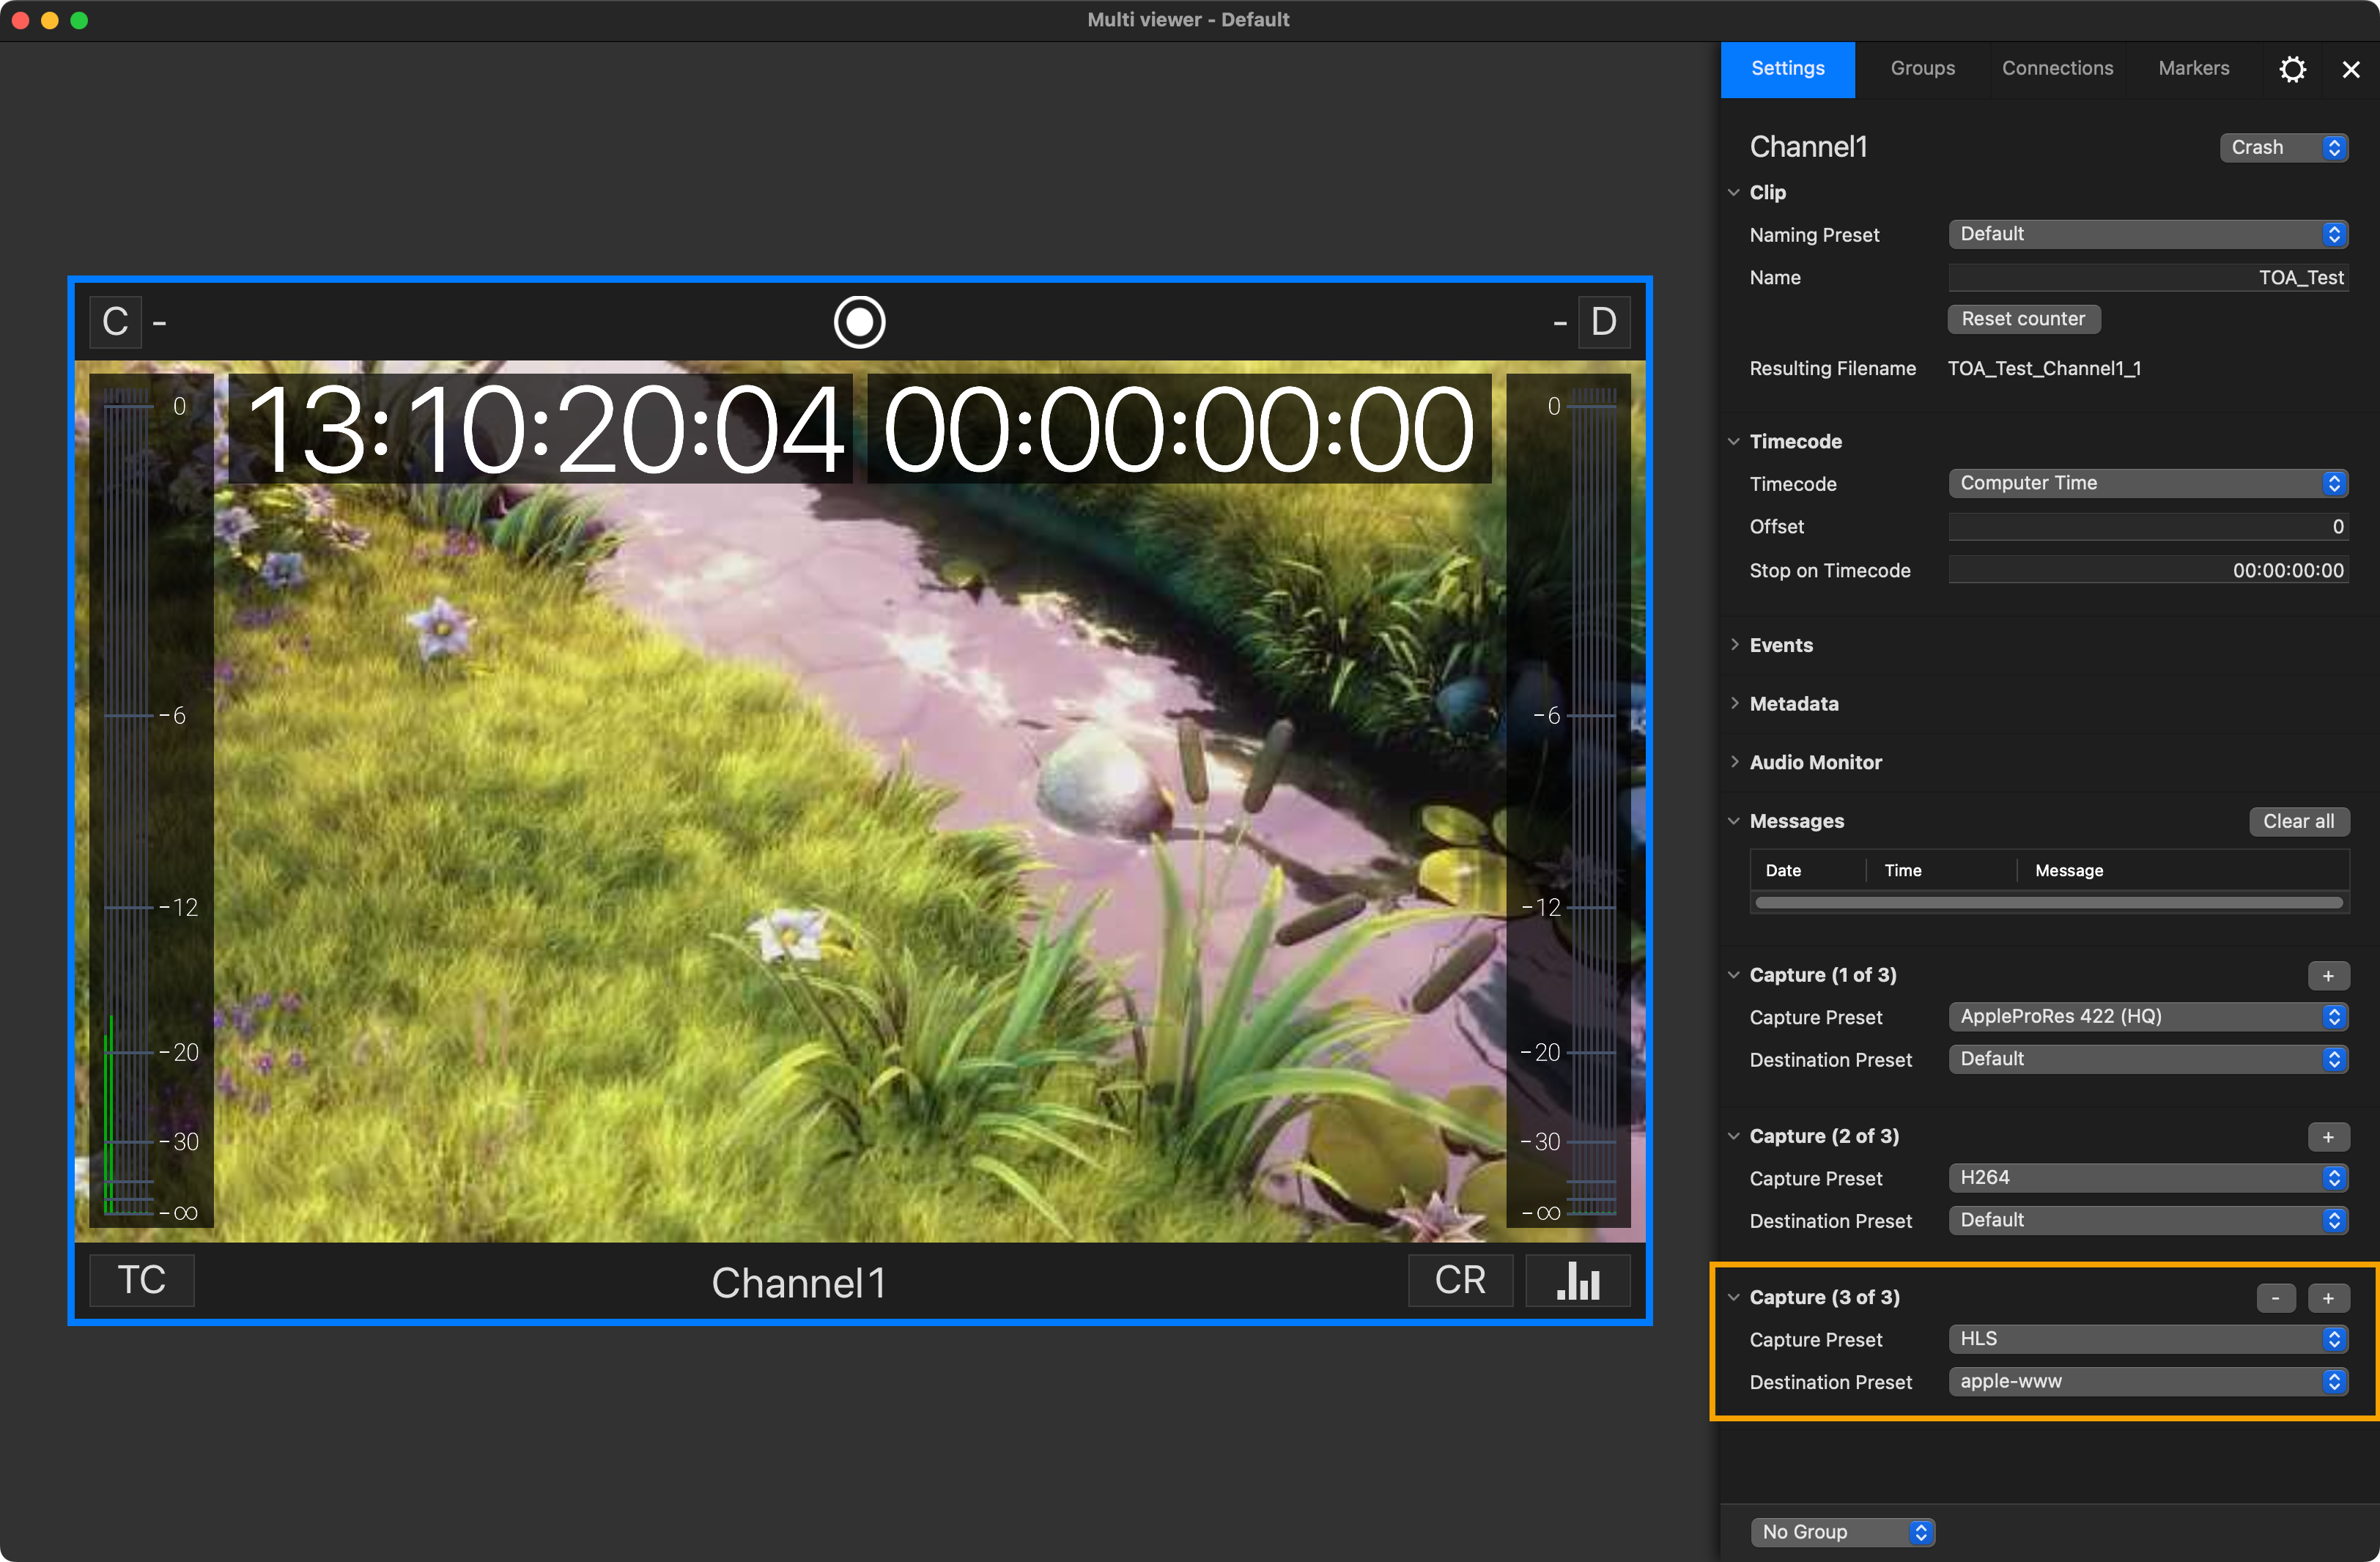2380x1562 pixels.
Task: Click the Channel1 heading in settings panel
Action: [1808, 147]
